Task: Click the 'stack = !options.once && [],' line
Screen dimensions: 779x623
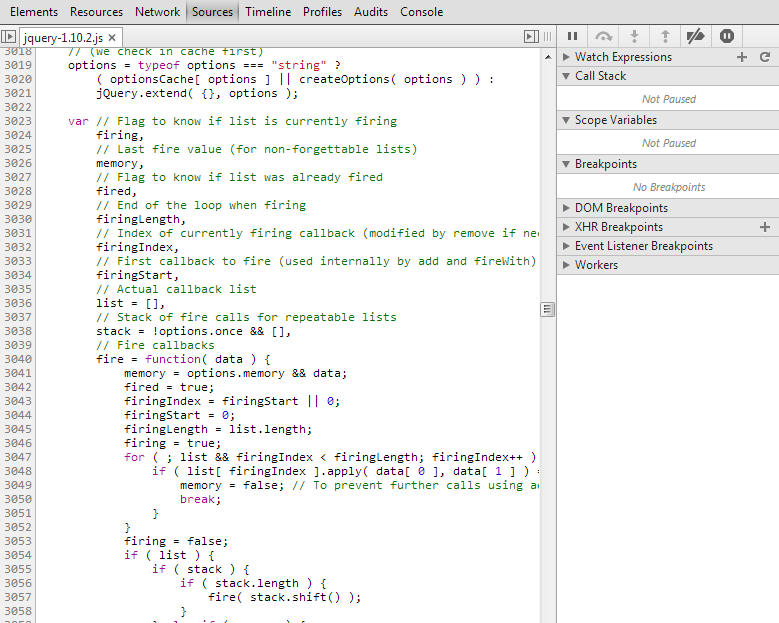Action: 193,331
